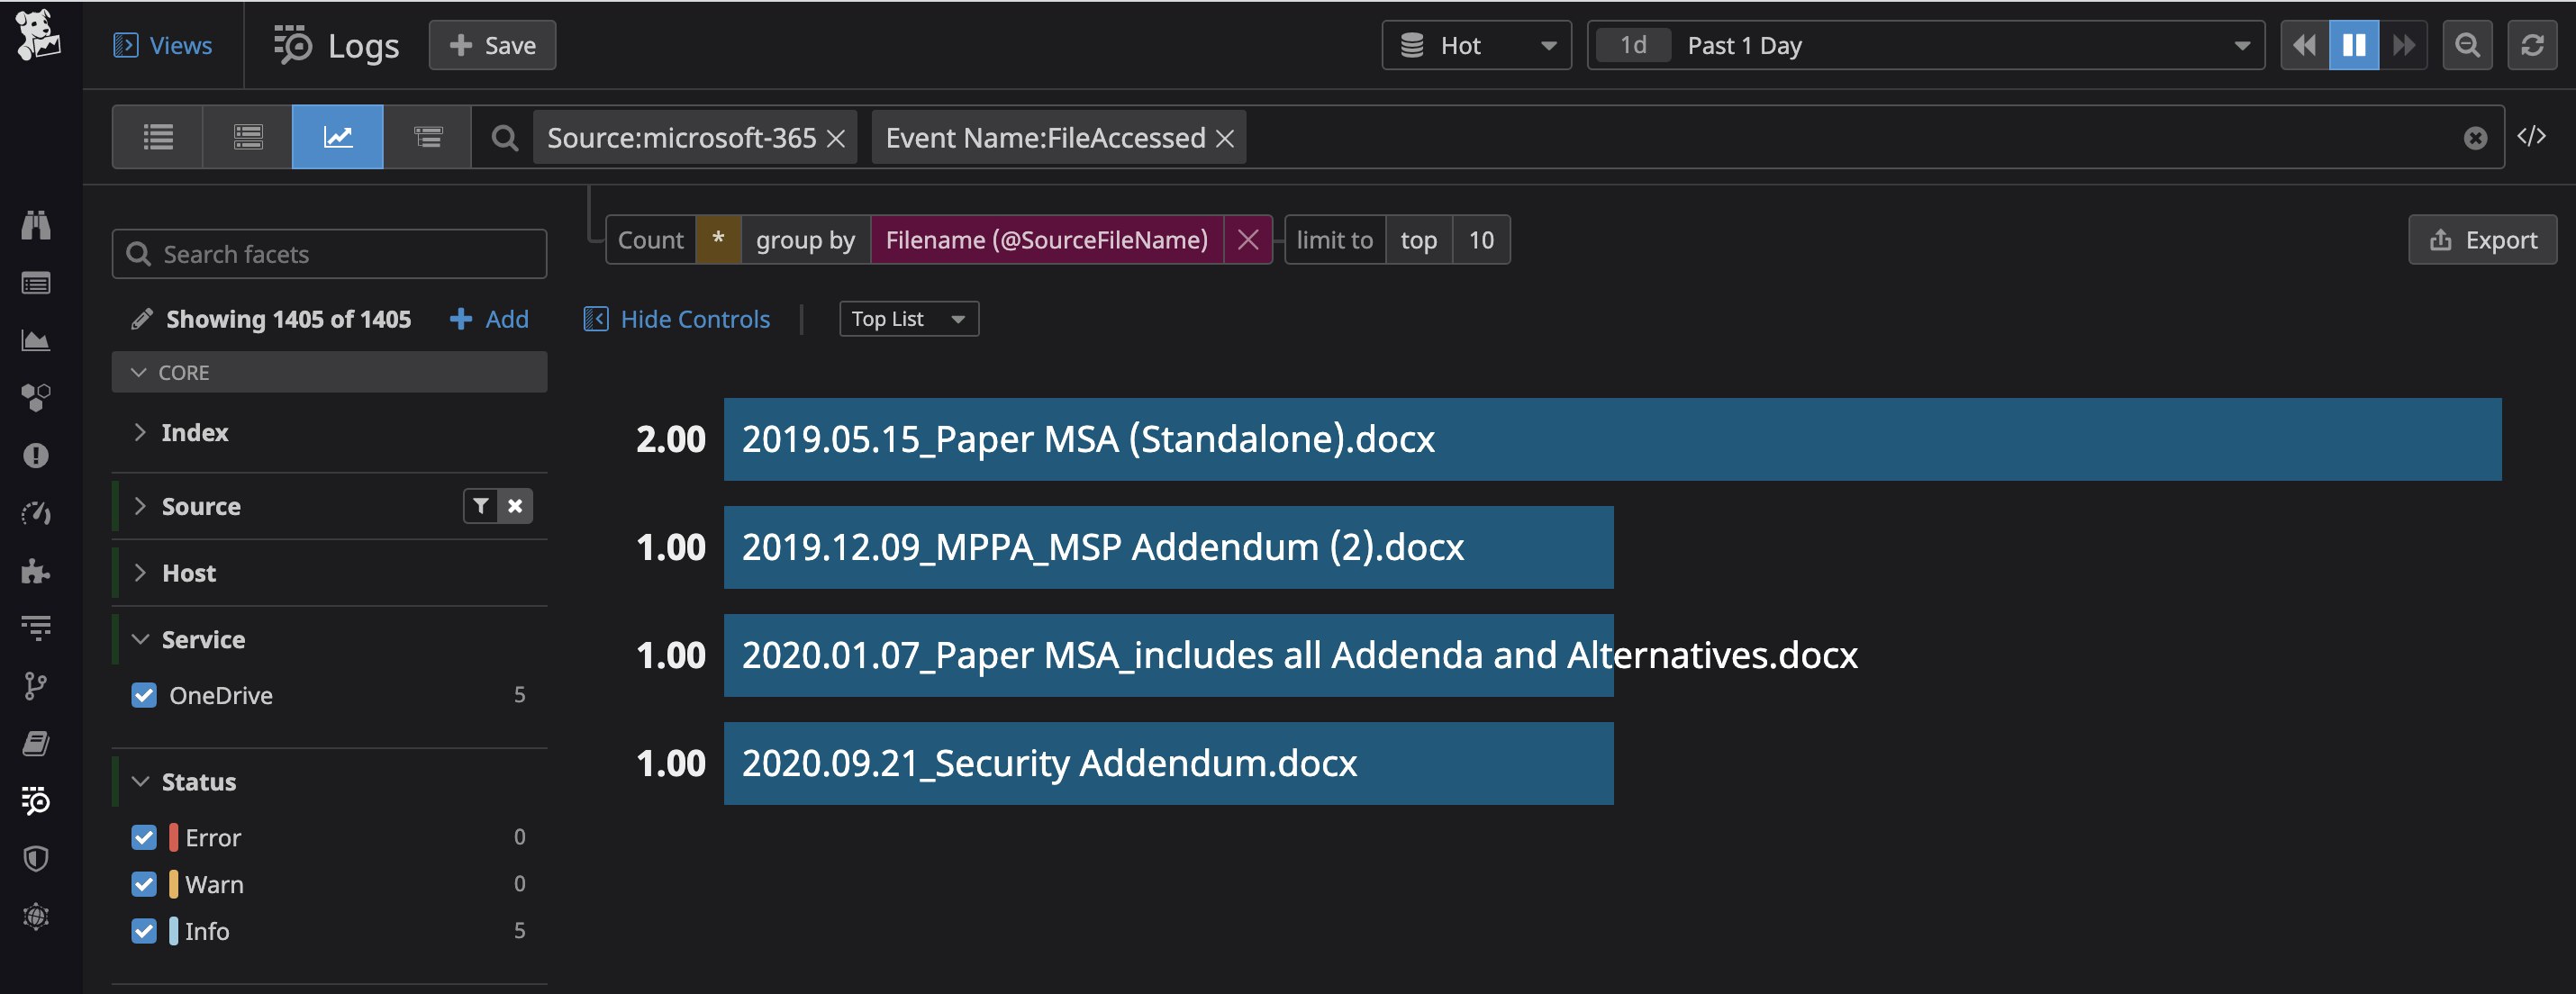The height and width of the screenshot is (994, 2576).
Task: Clear the search query with X icon
Action: 2475,138
